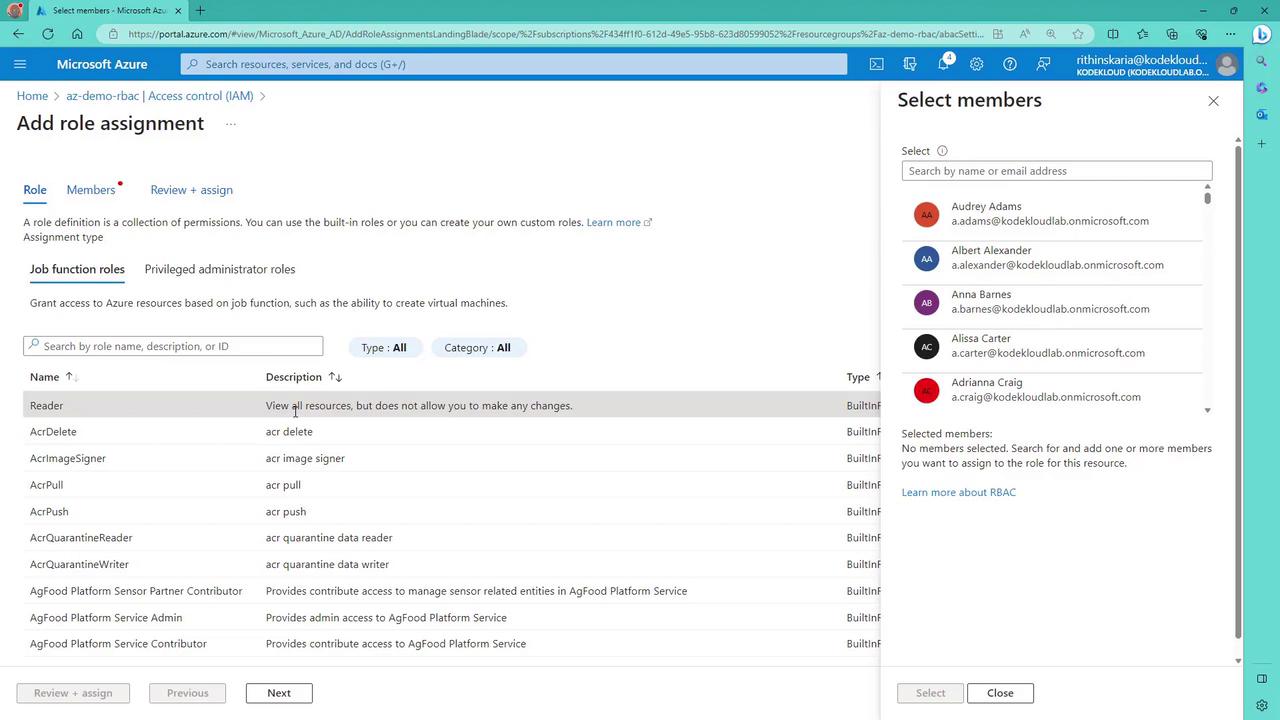
Task: Select the Privileged administrator roles tab
Action: pyautogui.click(x=220, y=269)
